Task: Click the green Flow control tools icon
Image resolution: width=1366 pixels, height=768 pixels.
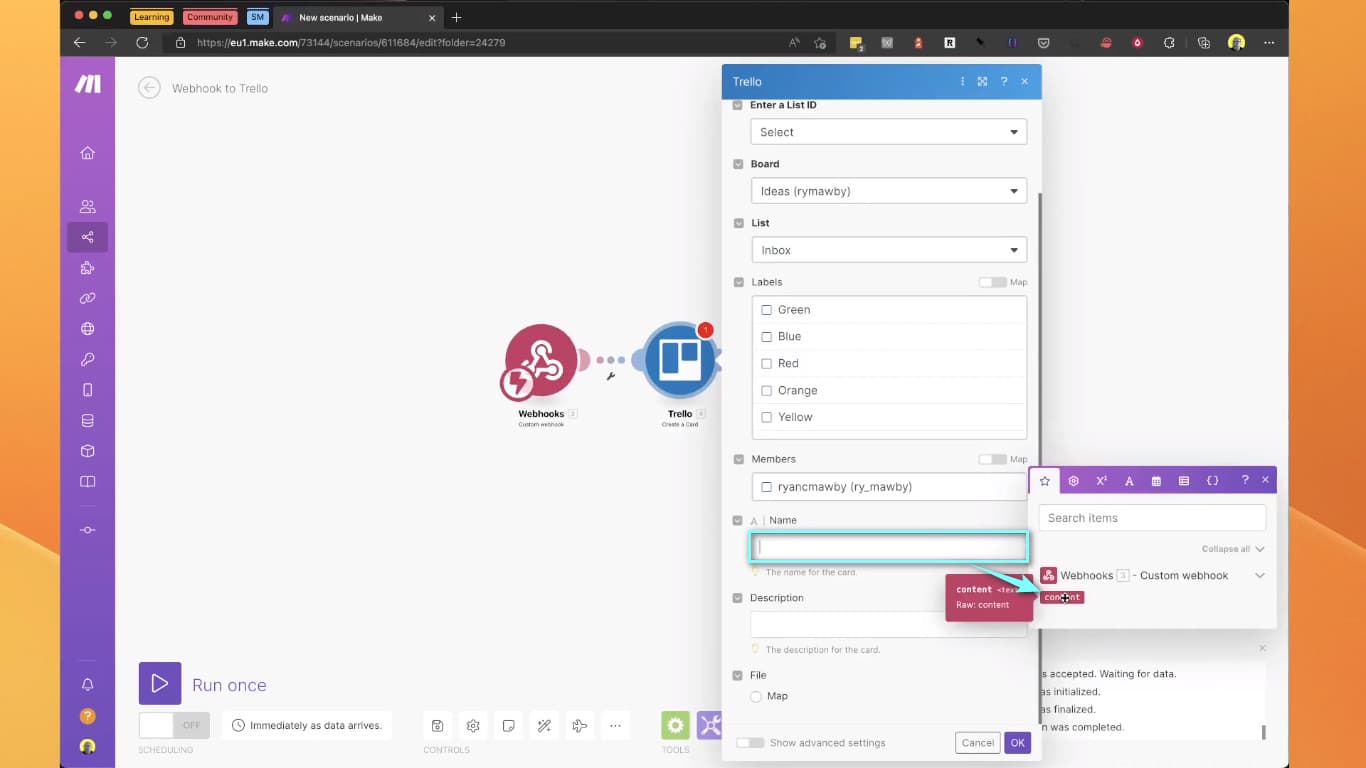Action: coord(675,726)
